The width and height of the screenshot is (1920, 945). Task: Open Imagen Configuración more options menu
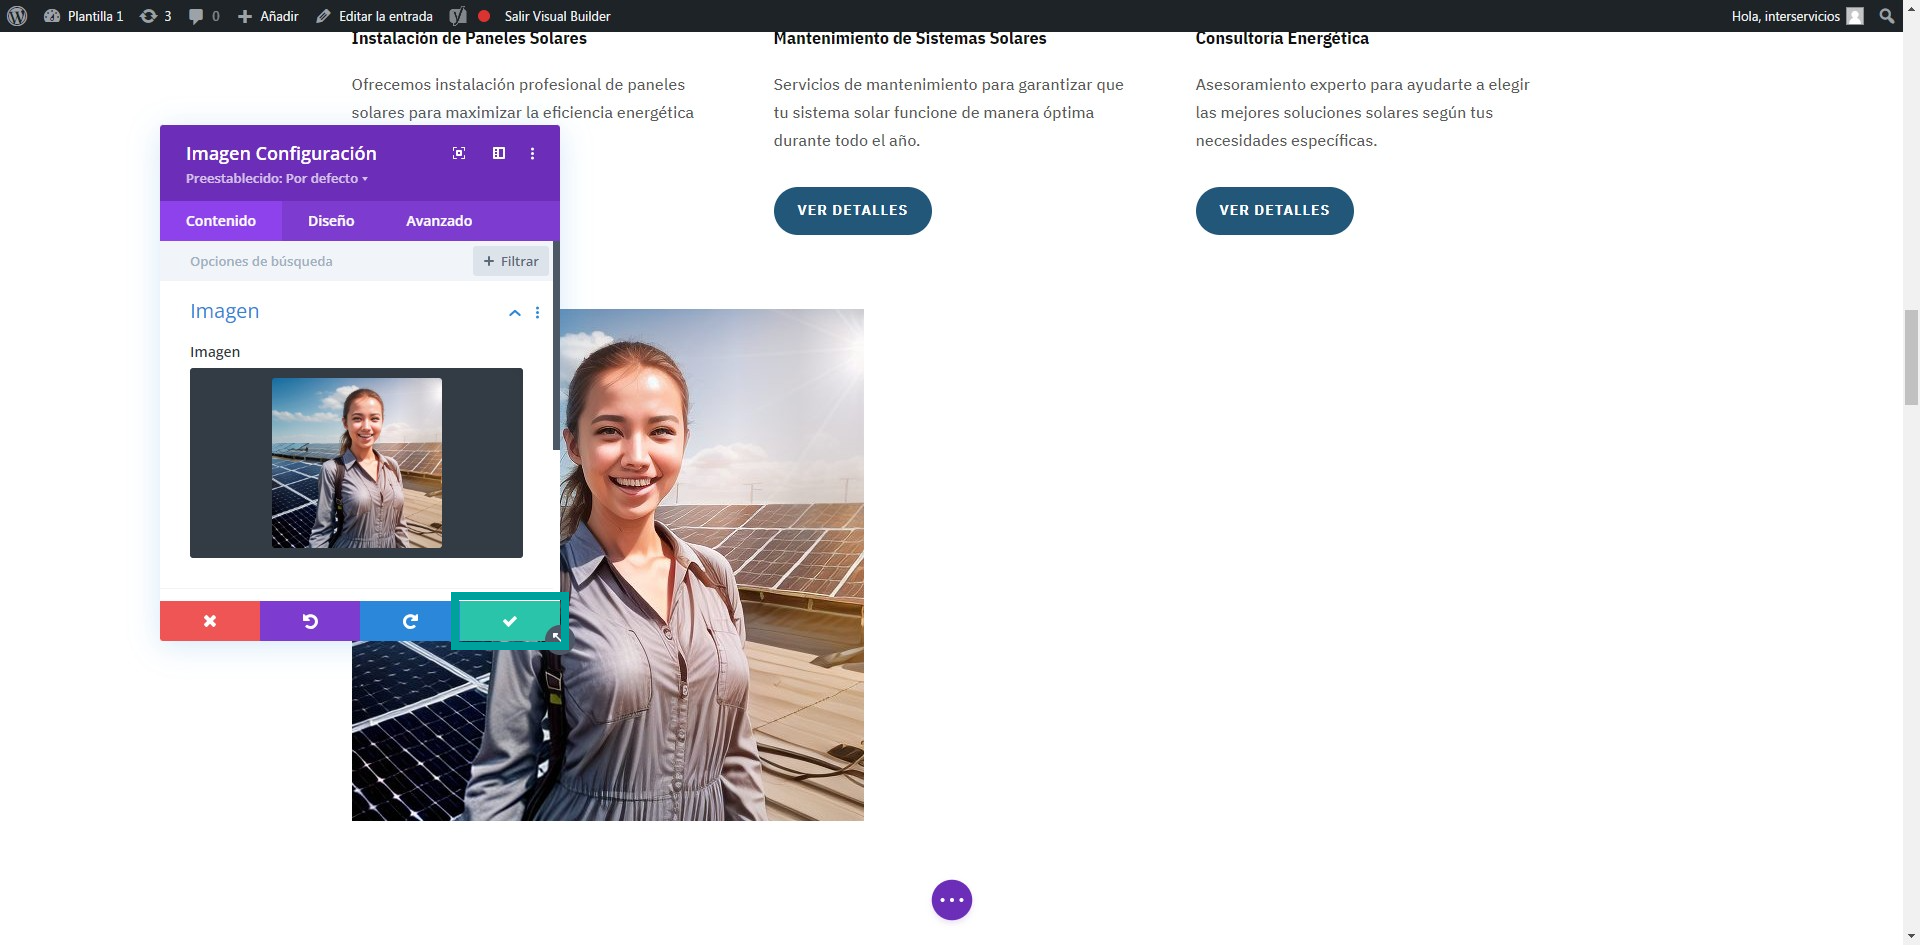pyautogui.click(x=532, y=153)
